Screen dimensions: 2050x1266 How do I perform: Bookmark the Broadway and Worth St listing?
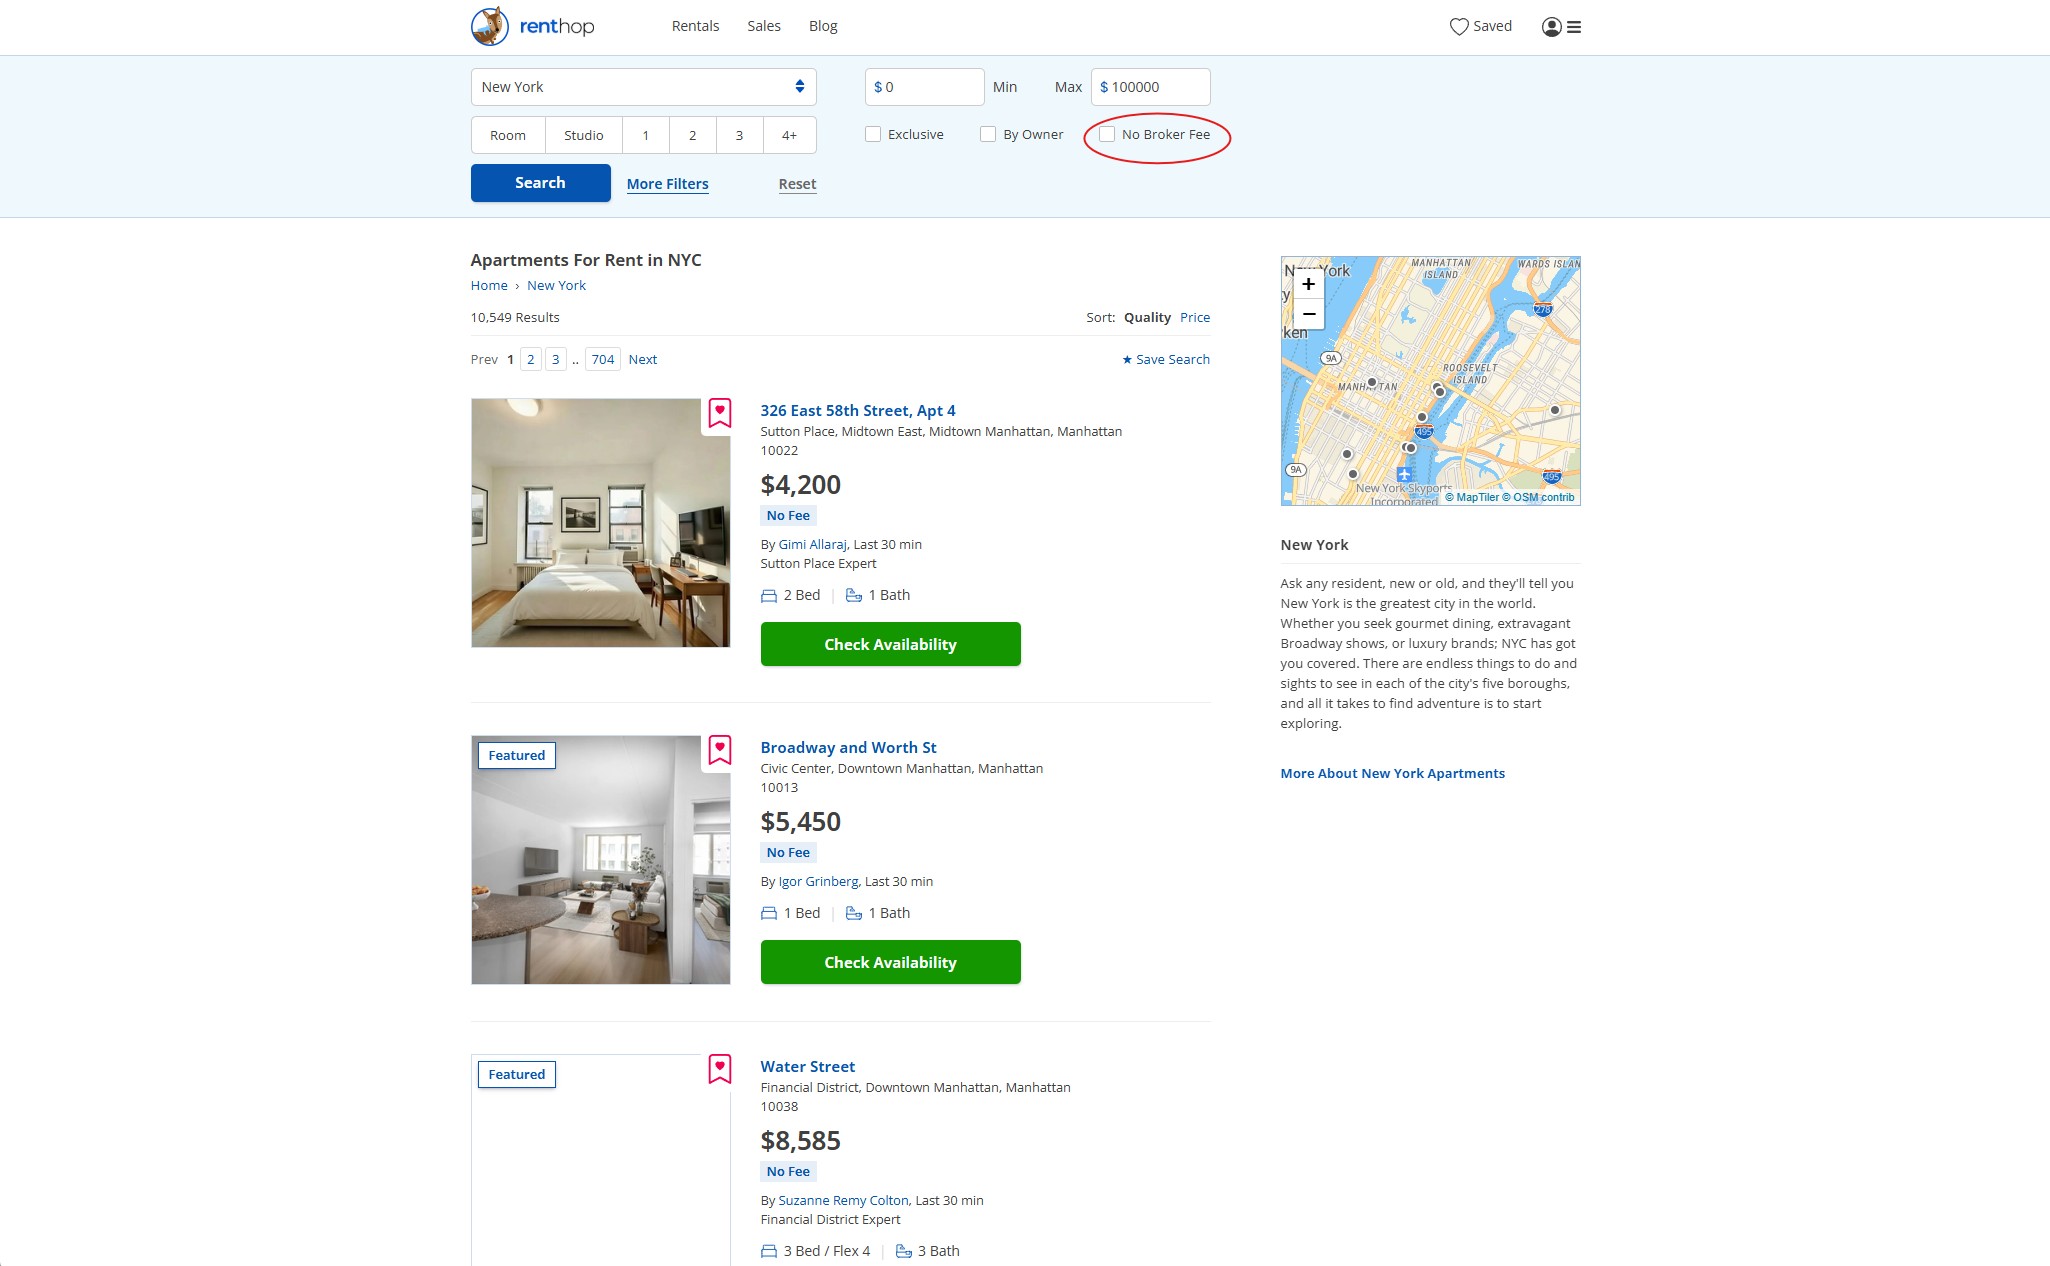coord(720,749)
